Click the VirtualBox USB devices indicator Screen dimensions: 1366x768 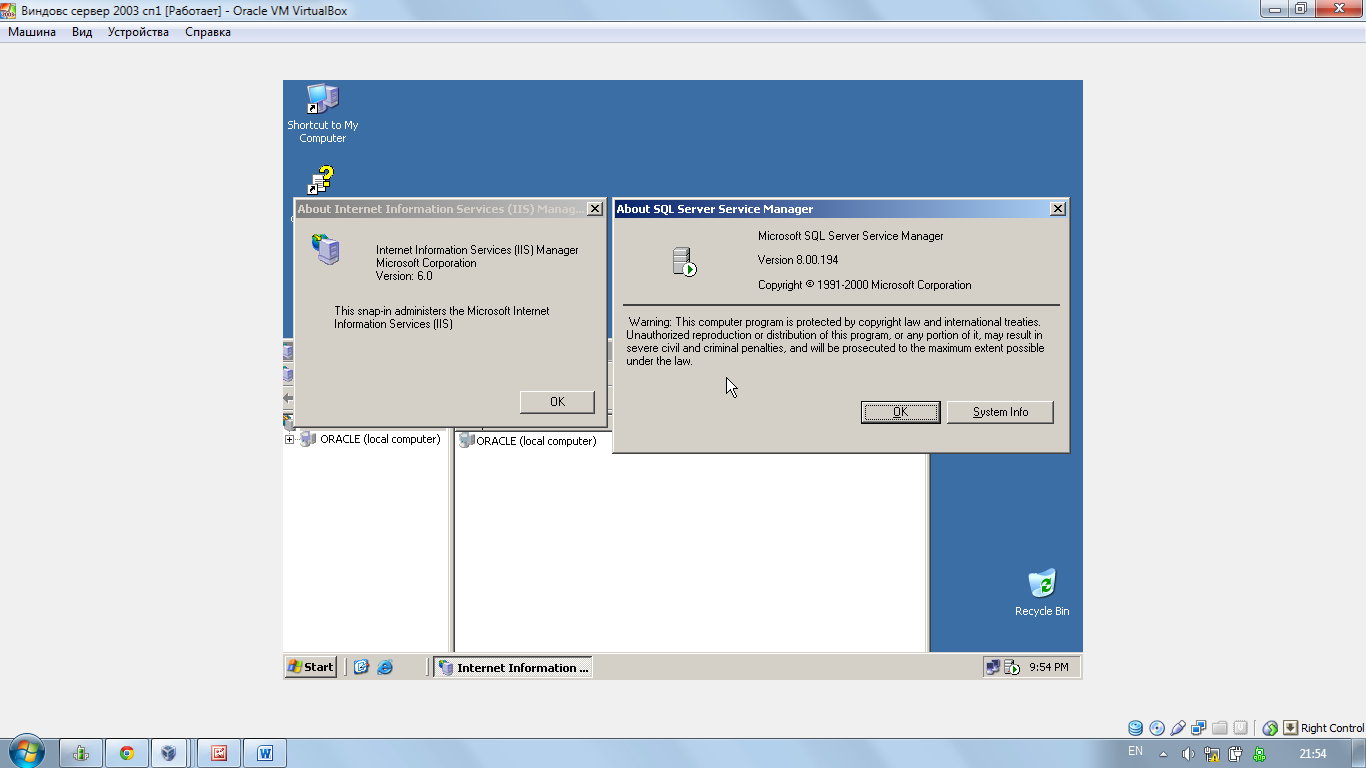1178,728
